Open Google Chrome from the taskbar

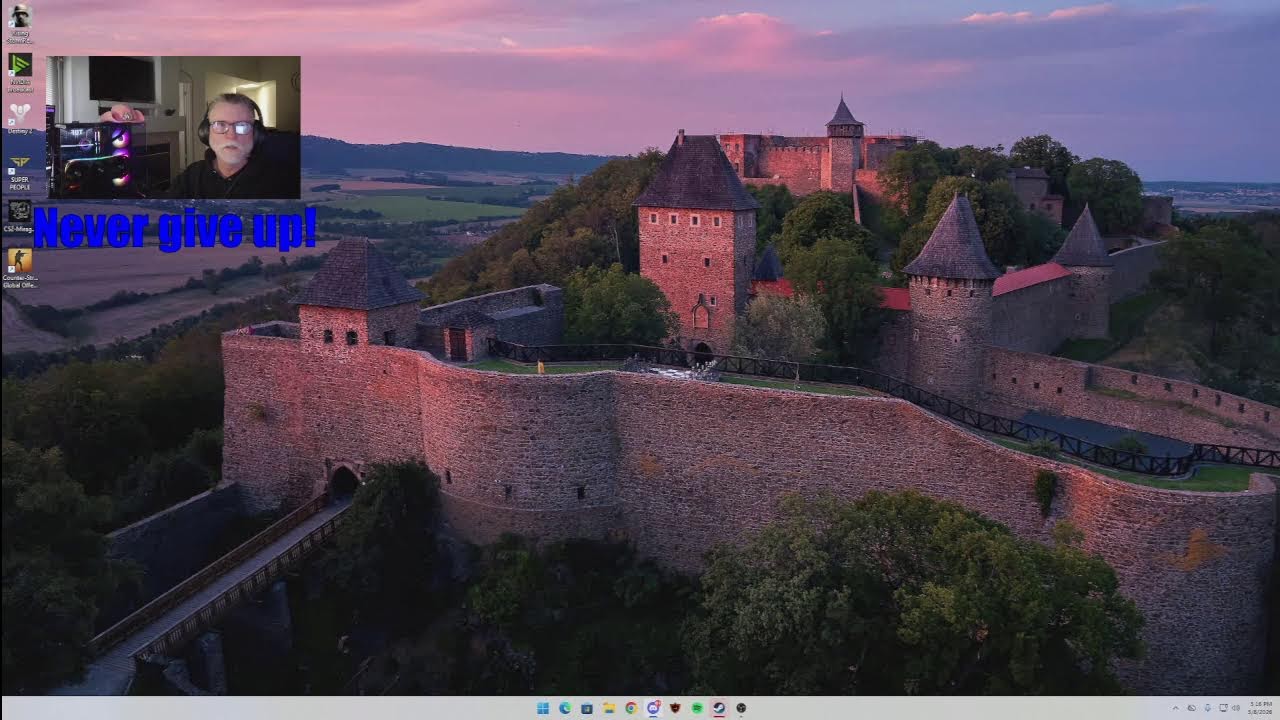631,708
